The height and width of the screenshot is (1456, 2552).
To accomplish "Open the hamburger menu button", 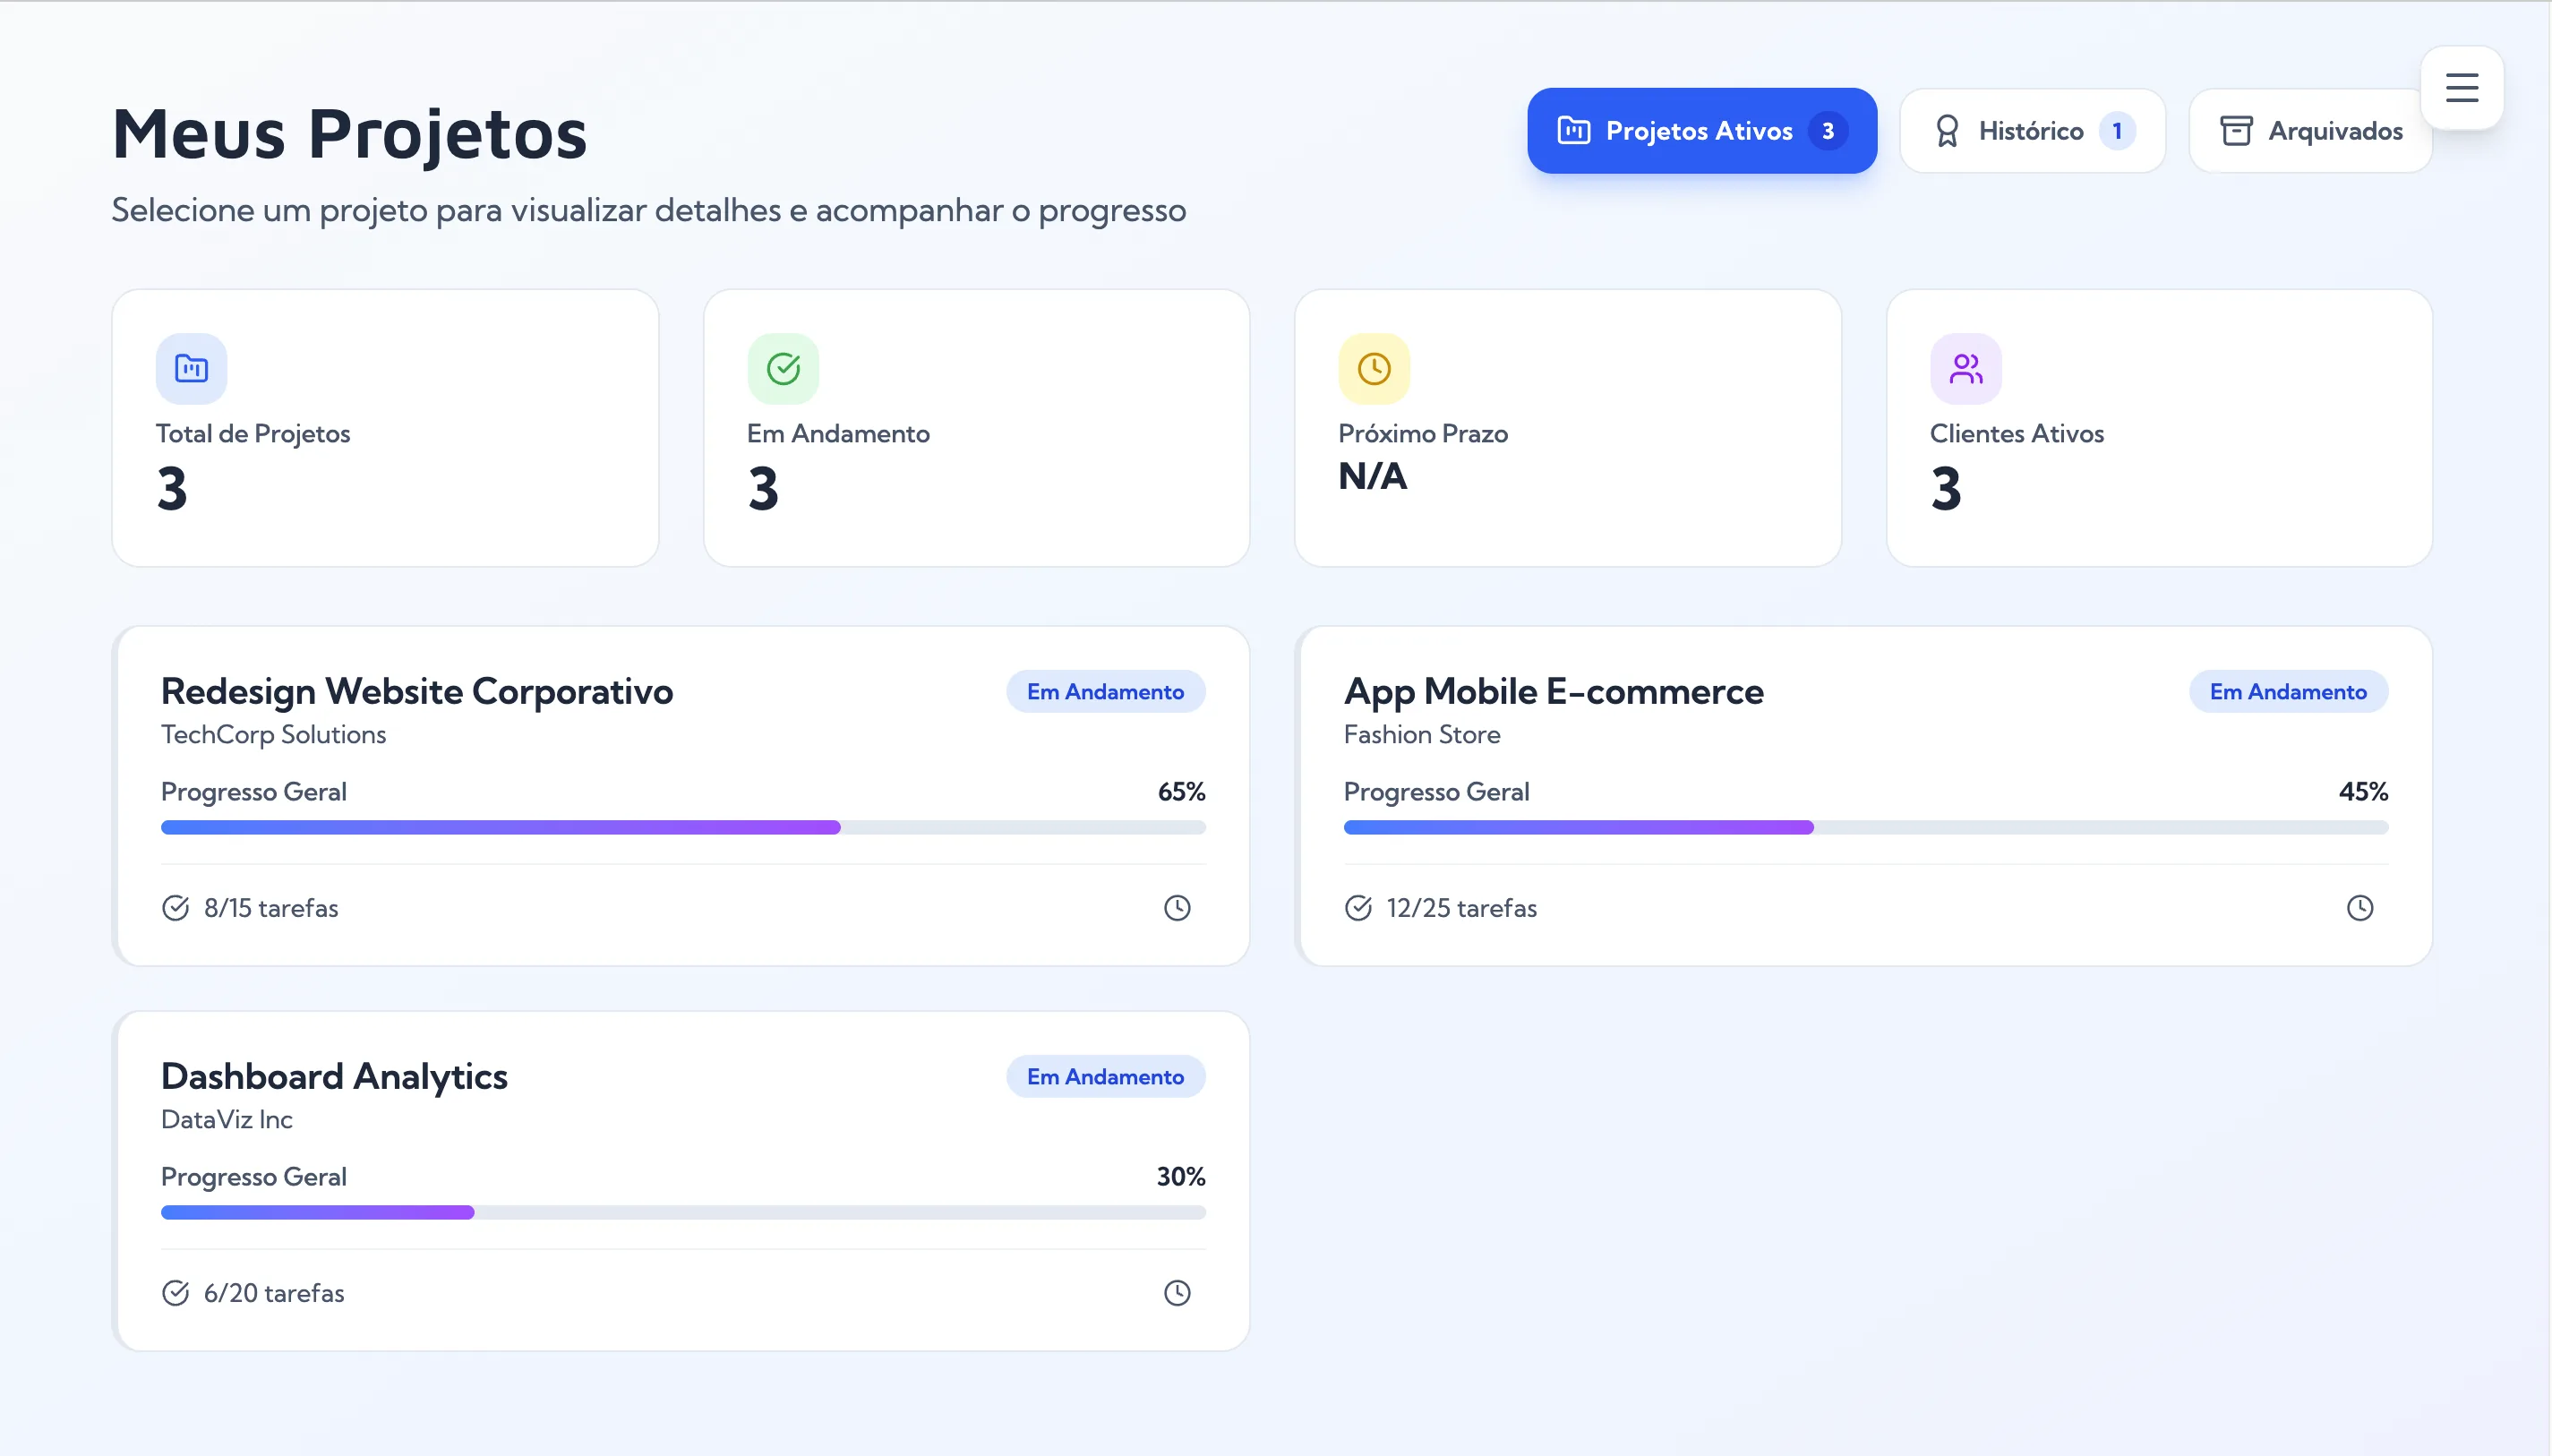I will click(x=2461, y=88).
